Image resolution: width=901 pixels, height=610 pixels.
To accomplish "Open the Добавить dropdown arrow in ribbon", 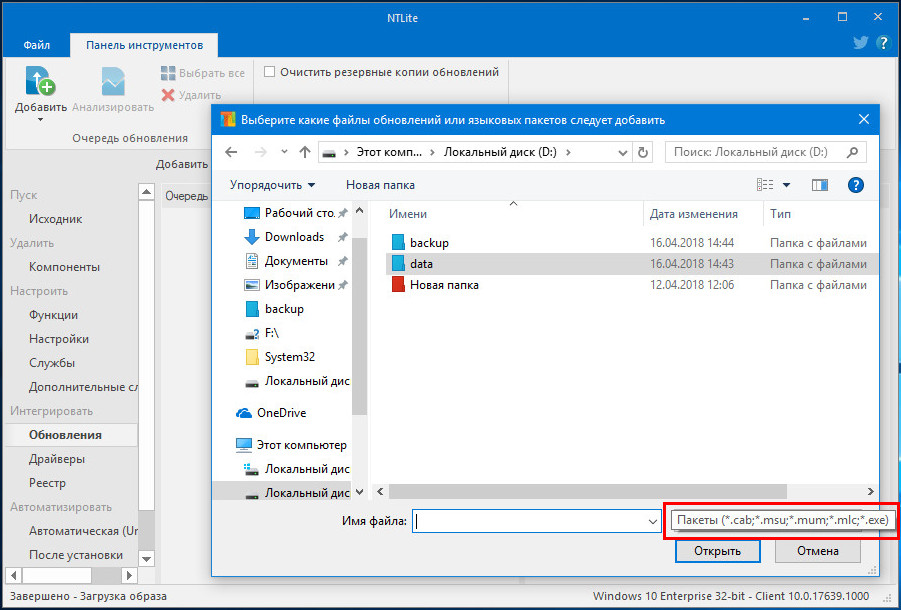I will [40, 119].
